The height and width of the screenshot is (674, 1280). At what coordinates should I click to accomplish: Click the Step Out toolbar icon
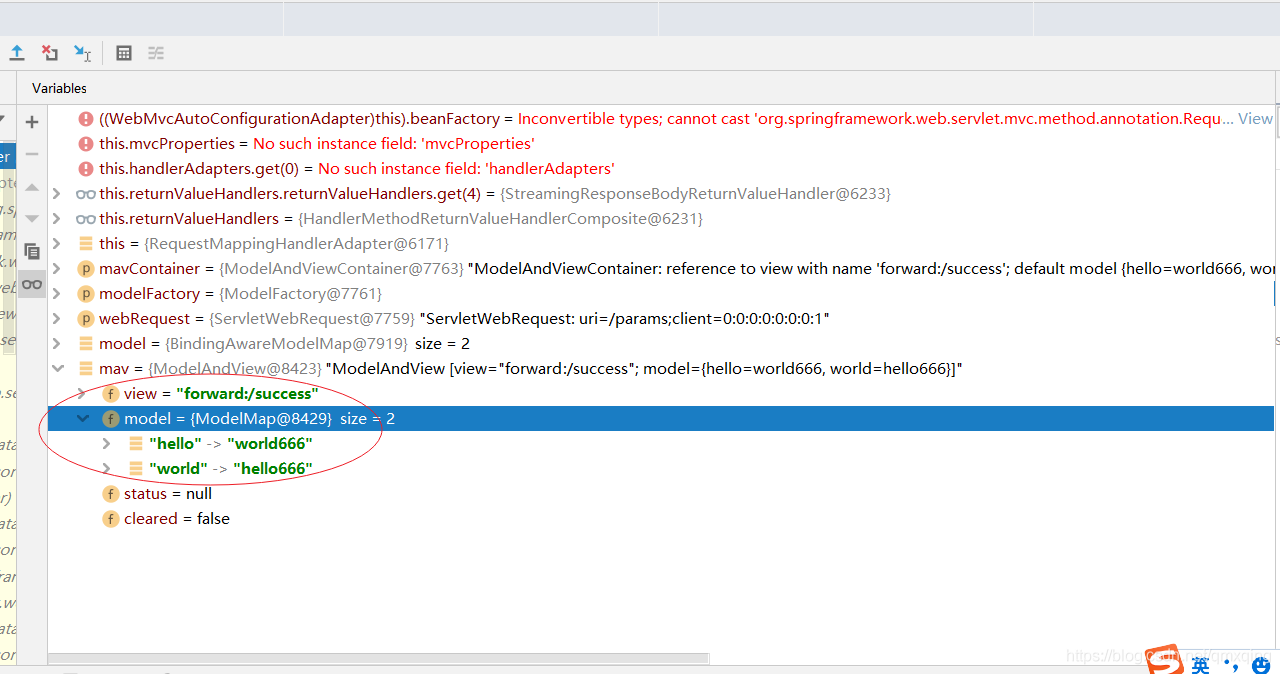click(17, 53)
